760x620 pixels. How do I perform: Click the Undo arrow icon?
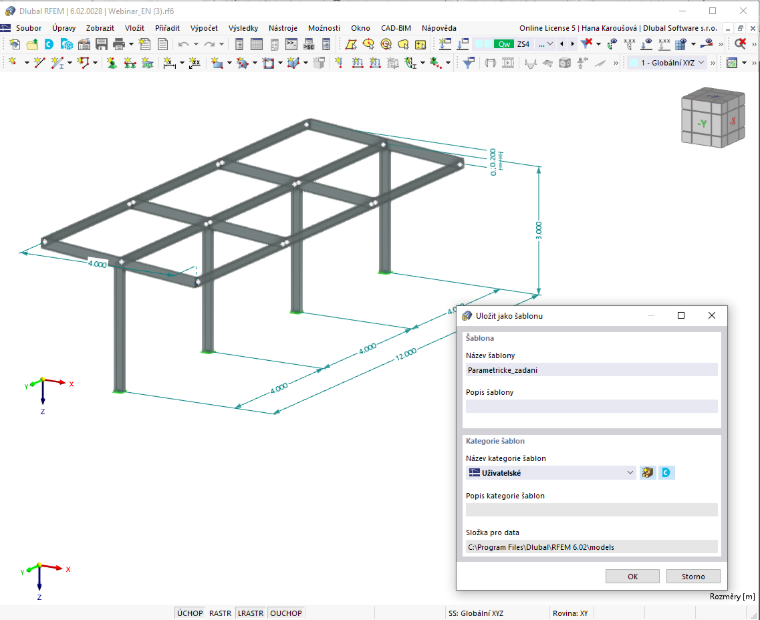click(x=184, y=44)
